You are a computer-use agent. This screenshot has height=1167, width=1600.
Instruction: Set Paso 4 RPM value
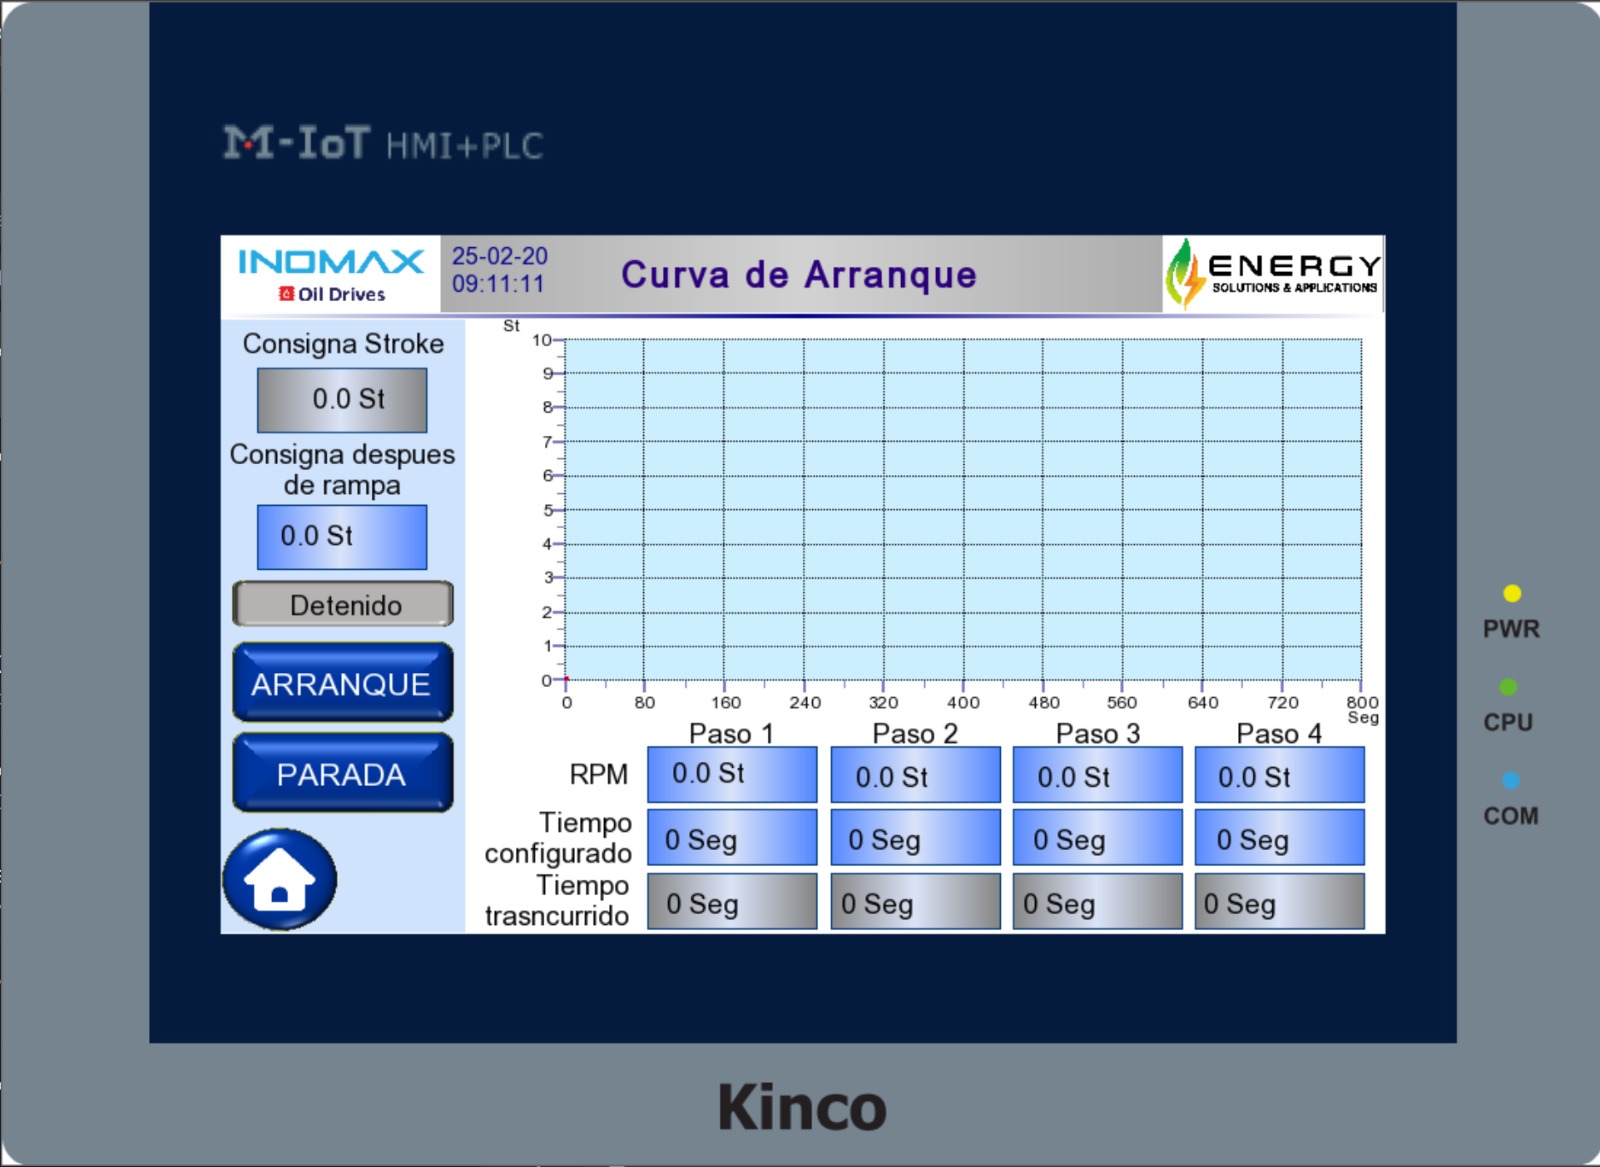point(1279,775)
